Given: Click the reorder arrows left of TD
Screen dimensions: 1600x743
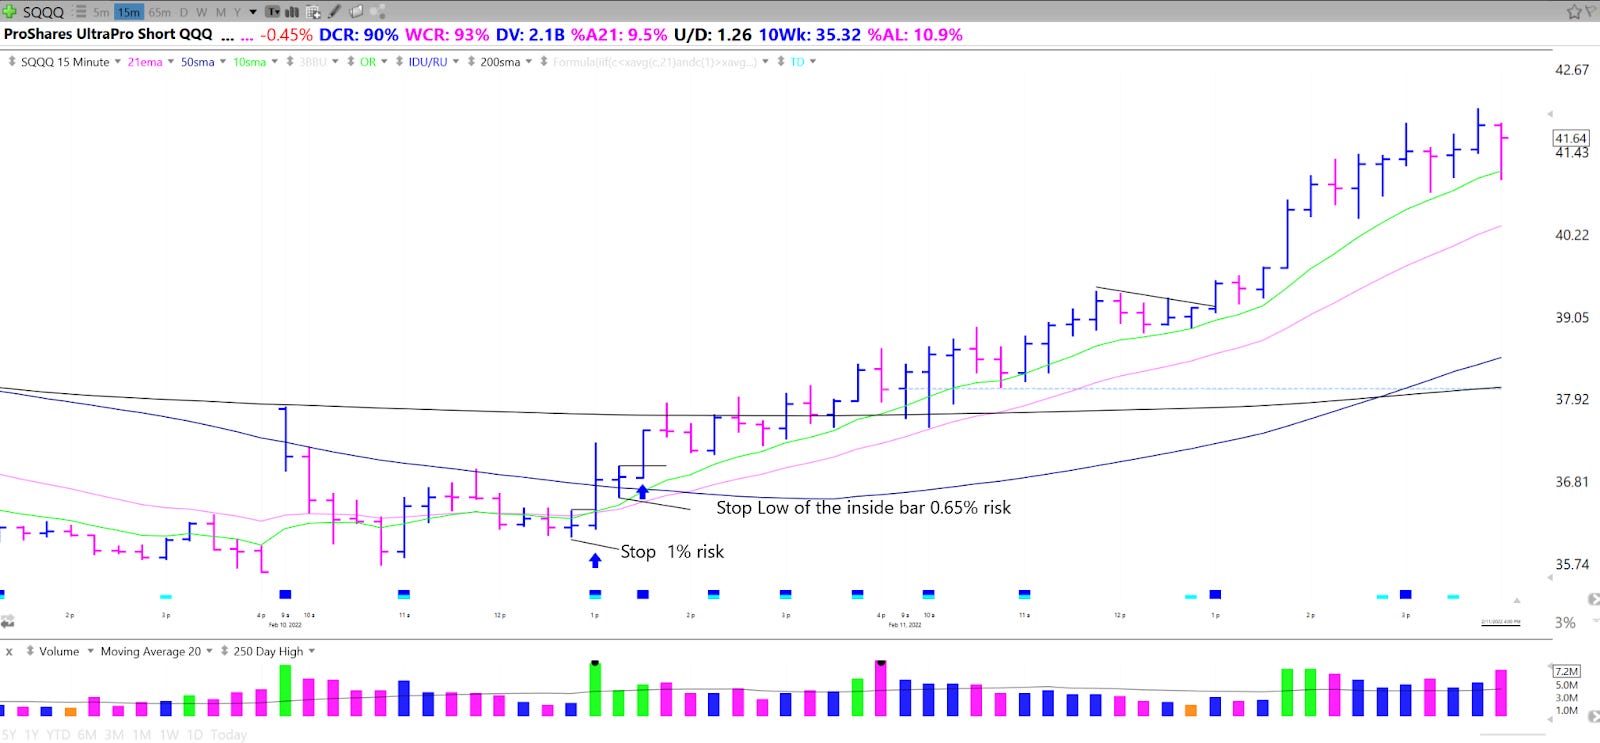Looking at the screenshot, I should (x=781, y=62).
